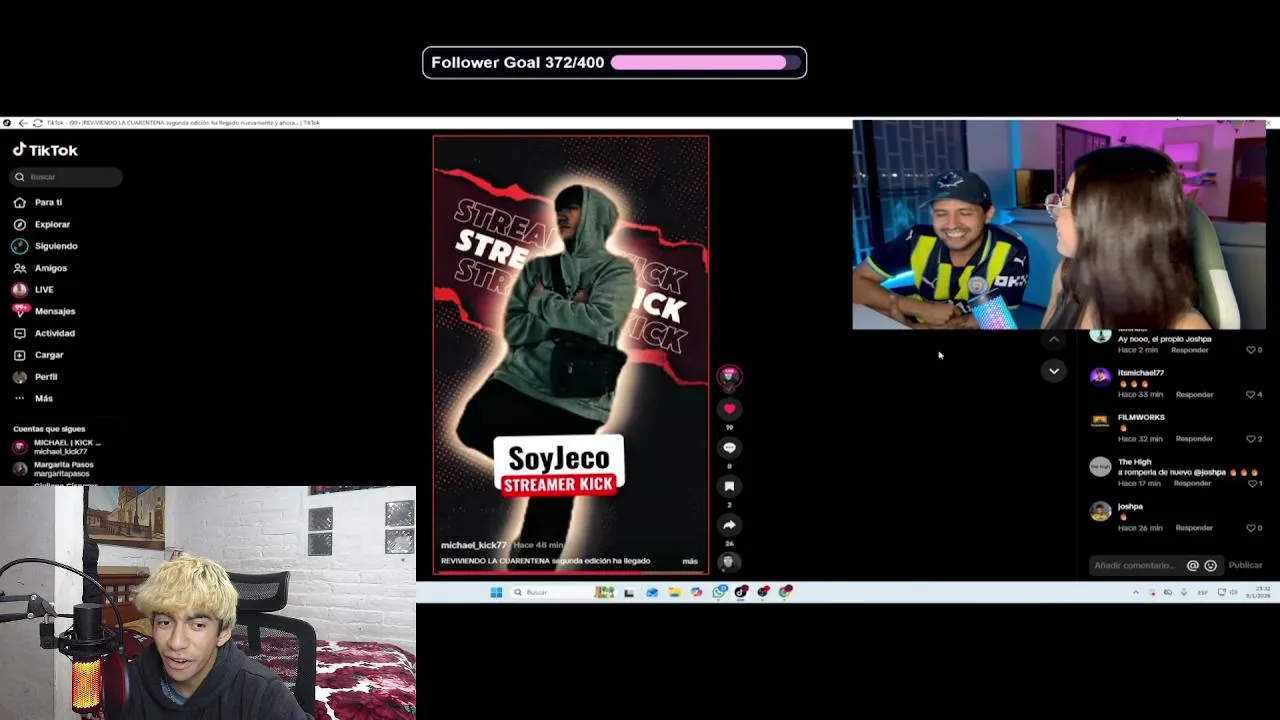Open the Más menu

click(33, 398)
